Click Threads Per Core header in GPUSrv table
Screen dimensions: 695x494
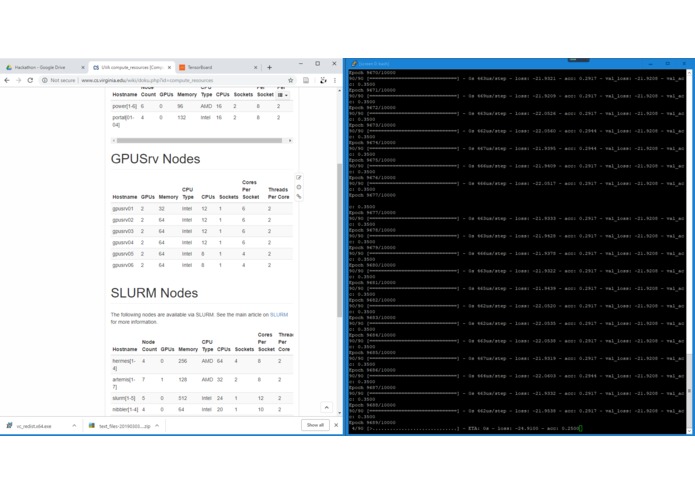278,193
